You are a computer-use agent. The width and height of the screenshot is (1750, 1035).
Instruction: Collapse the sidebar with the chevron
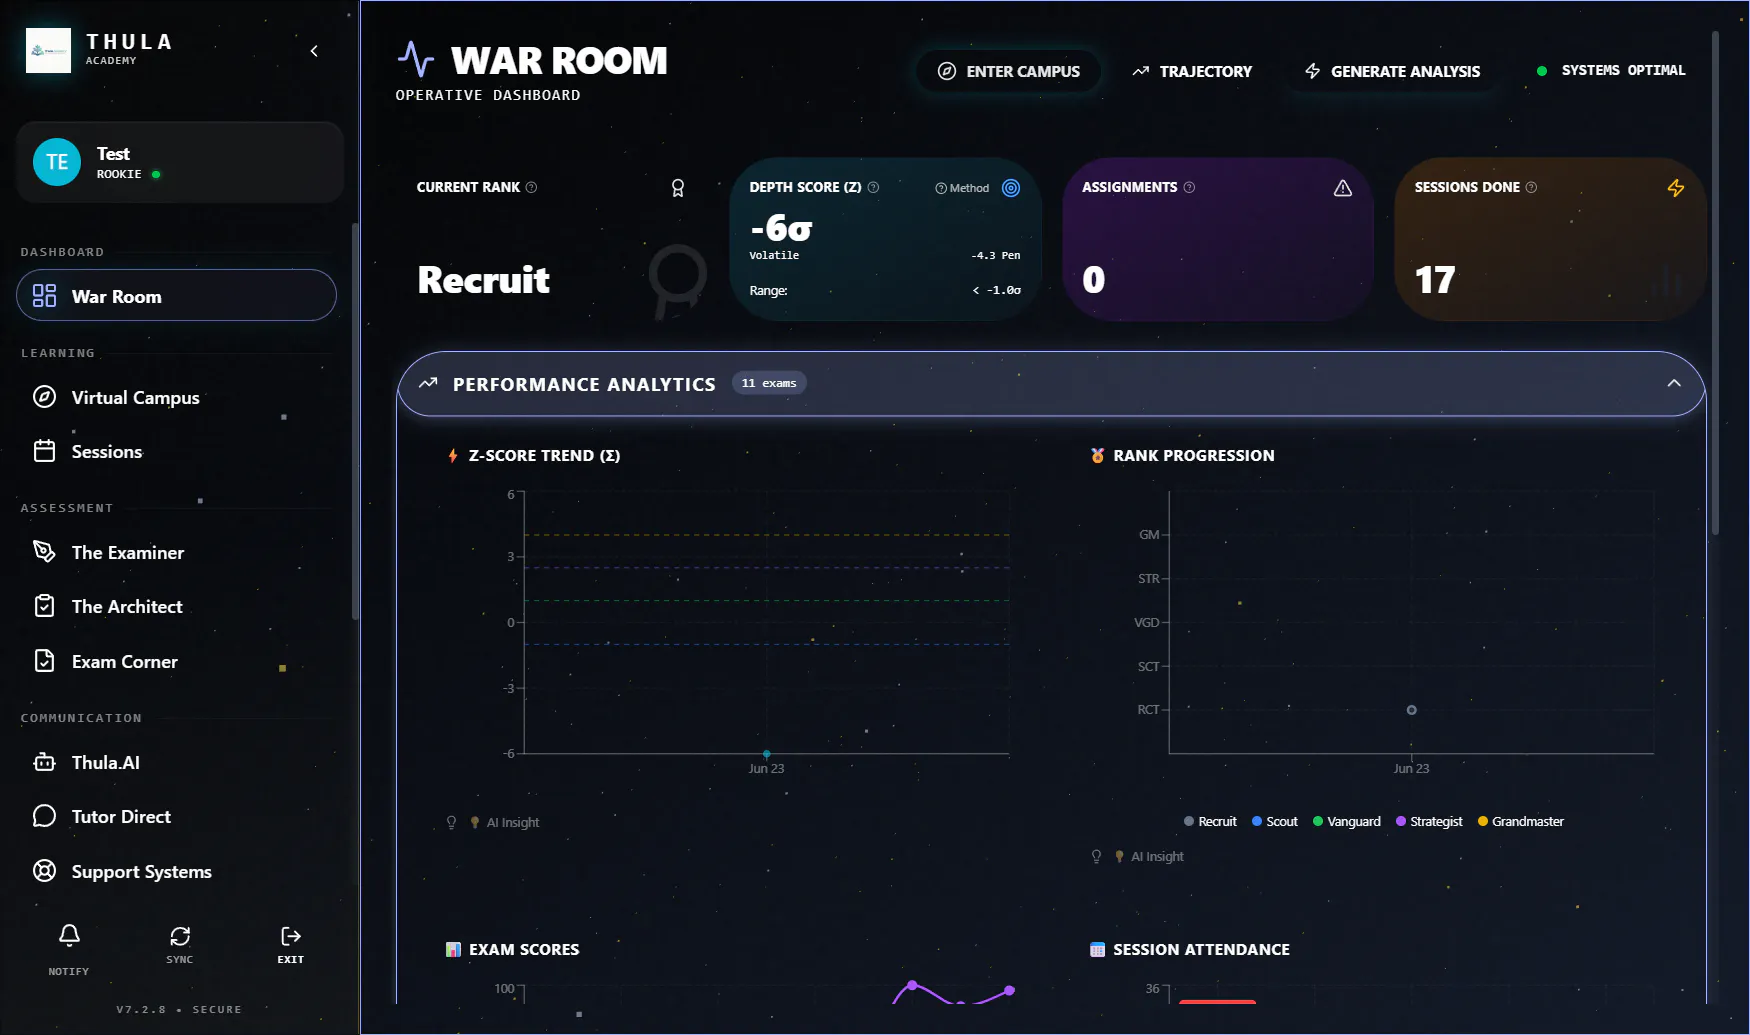(314, 51)
